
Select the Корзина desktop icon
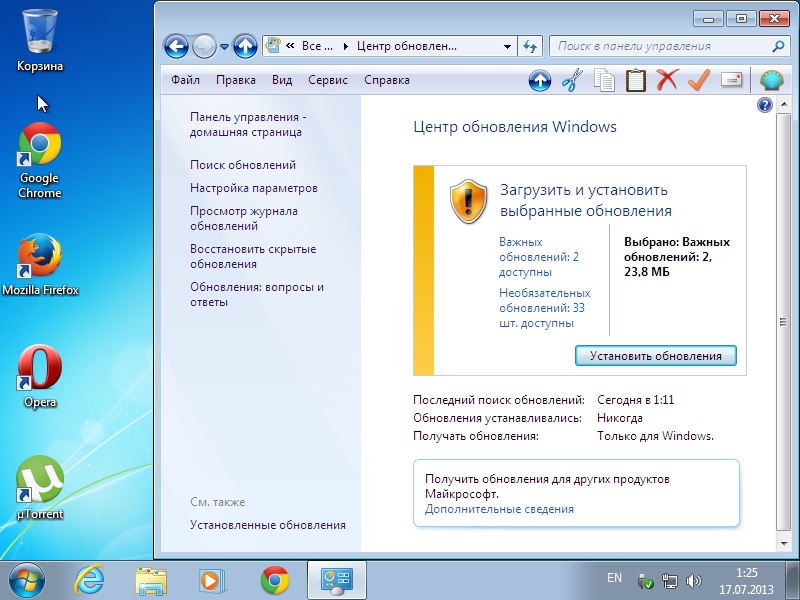pos(40,40)
